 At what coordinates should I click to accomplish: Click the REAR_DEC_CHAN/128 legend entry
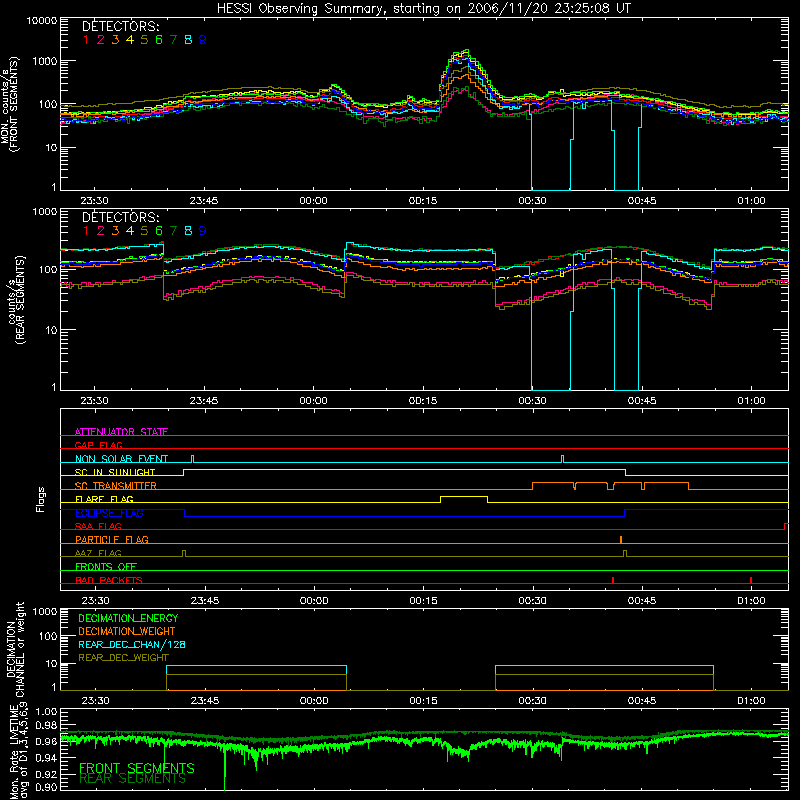(x=132, y=645)
